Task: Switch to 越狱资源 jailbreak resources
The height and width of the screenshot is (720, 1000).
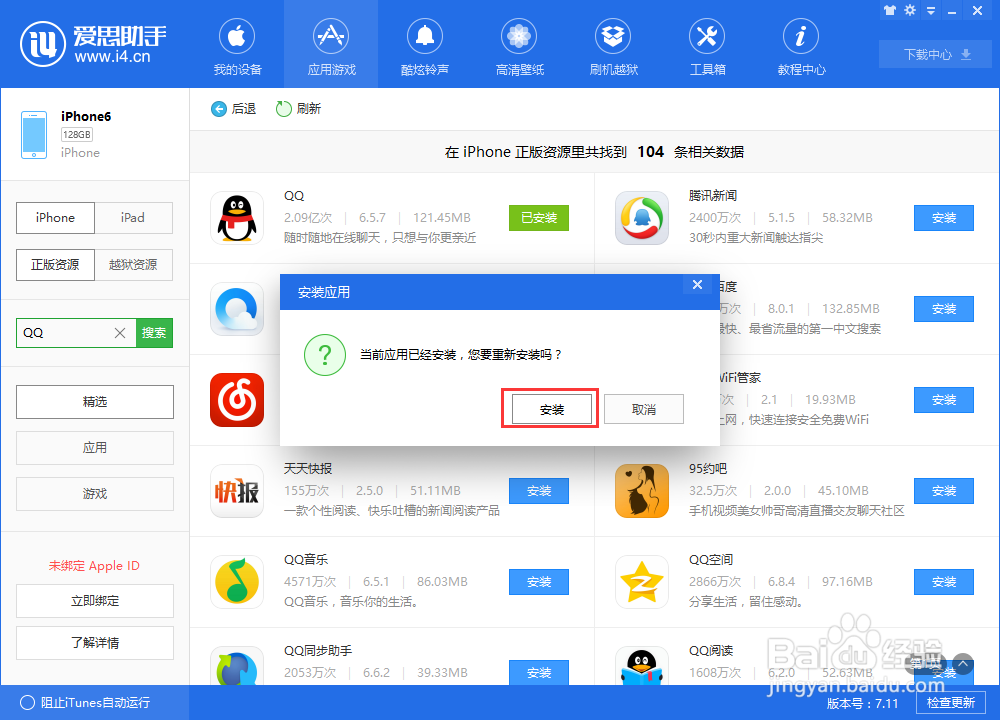Action: coord(133,264)
